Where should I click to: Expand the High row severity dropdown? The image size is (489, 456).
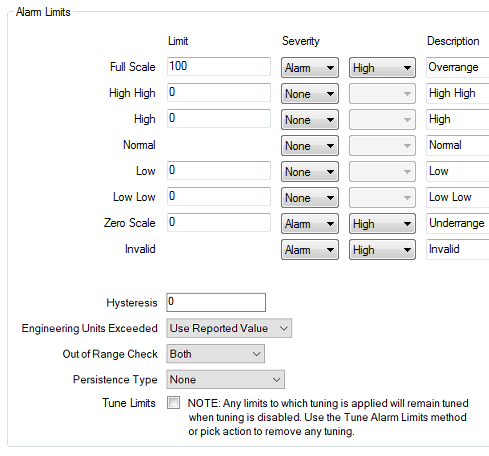310,120
